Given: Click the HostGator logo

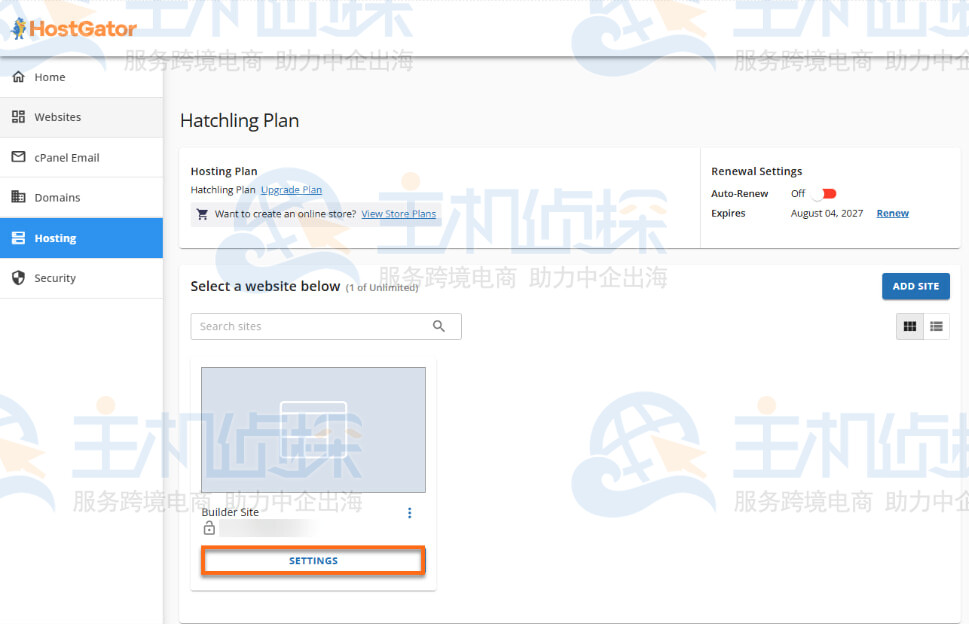Looking at the screenshot, I should [74, 29].
